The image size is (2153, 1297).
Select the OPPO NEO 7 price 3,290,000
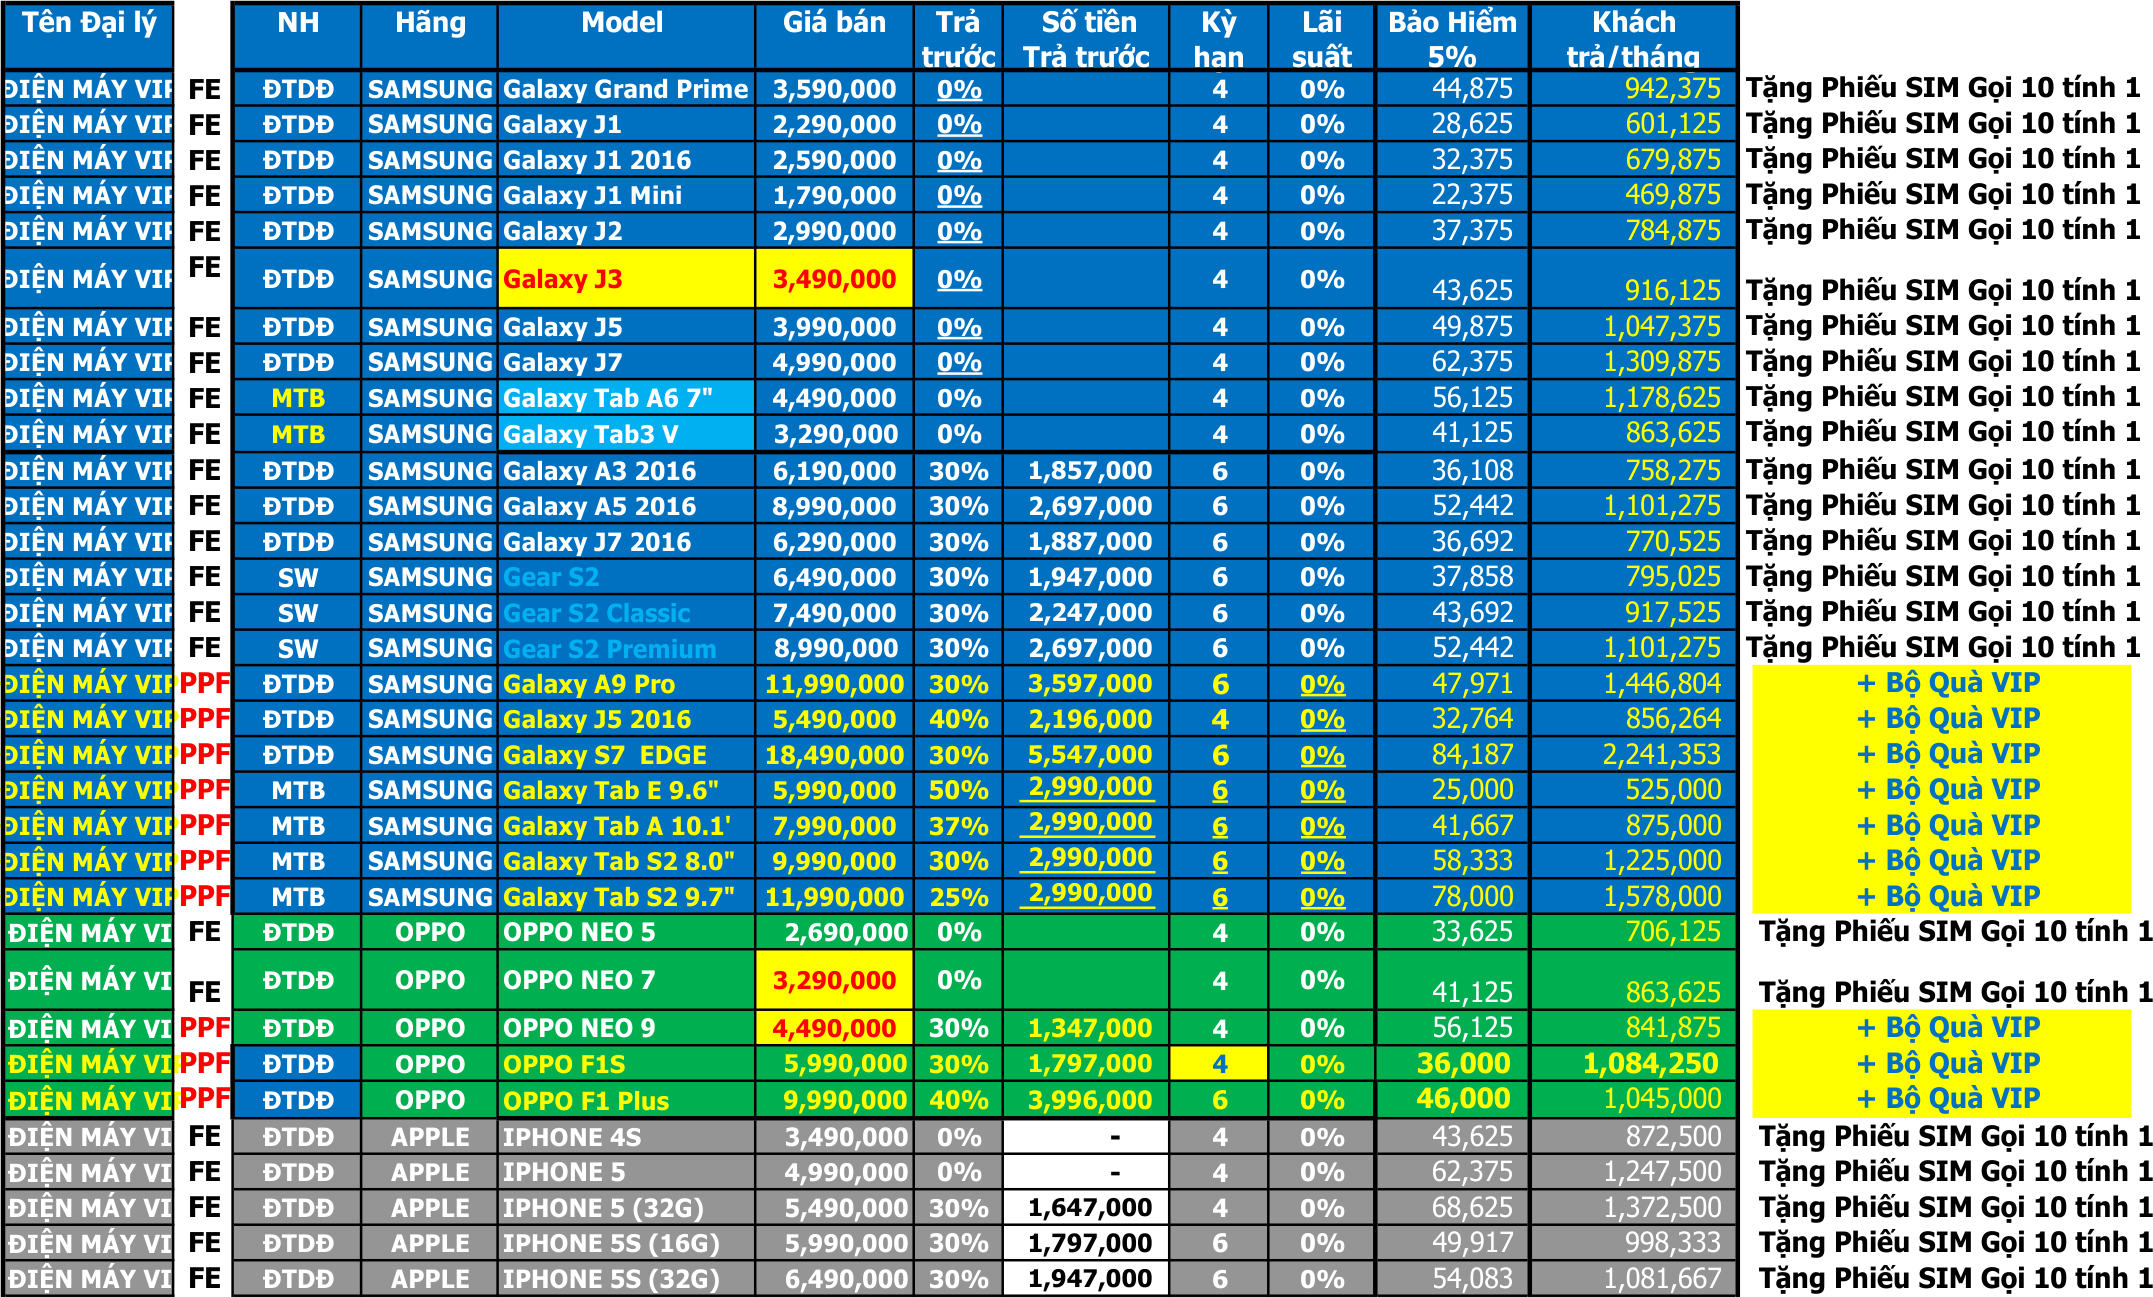pos(834,980)
